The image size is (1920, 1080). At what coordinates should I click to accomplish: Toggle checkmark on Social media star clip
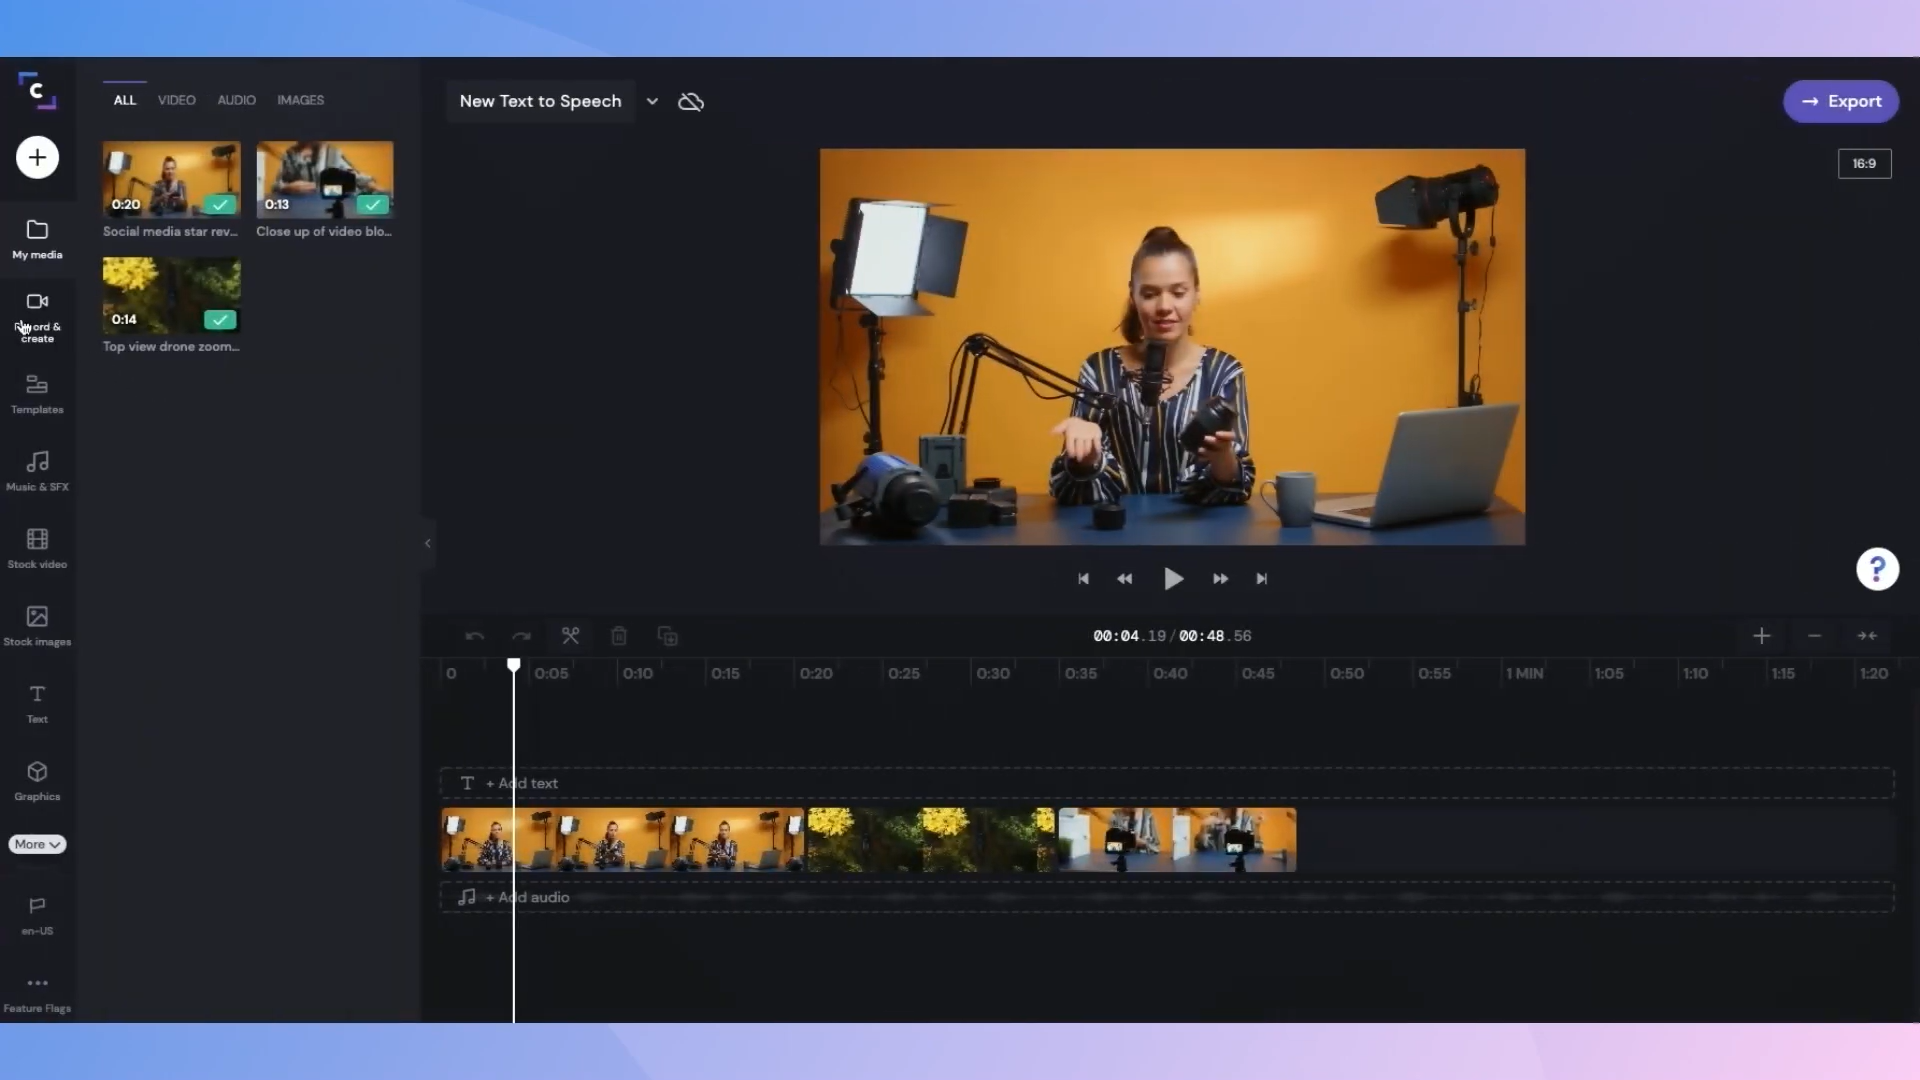coord(219,203)
